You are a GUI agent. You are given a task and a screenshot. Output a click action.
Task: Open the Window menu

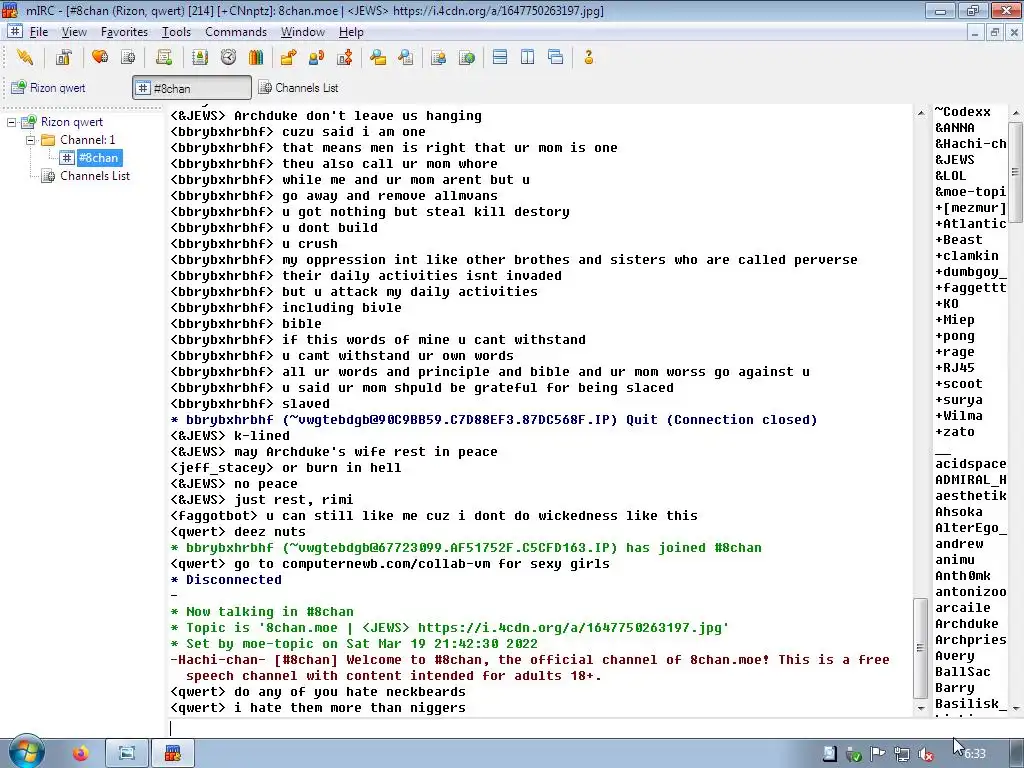coord(302,32)
